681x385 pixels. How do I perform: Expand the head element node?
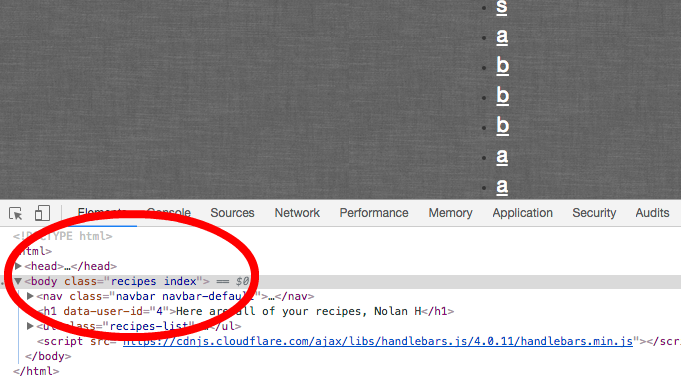pyautogui.click(x=18, y=266)
